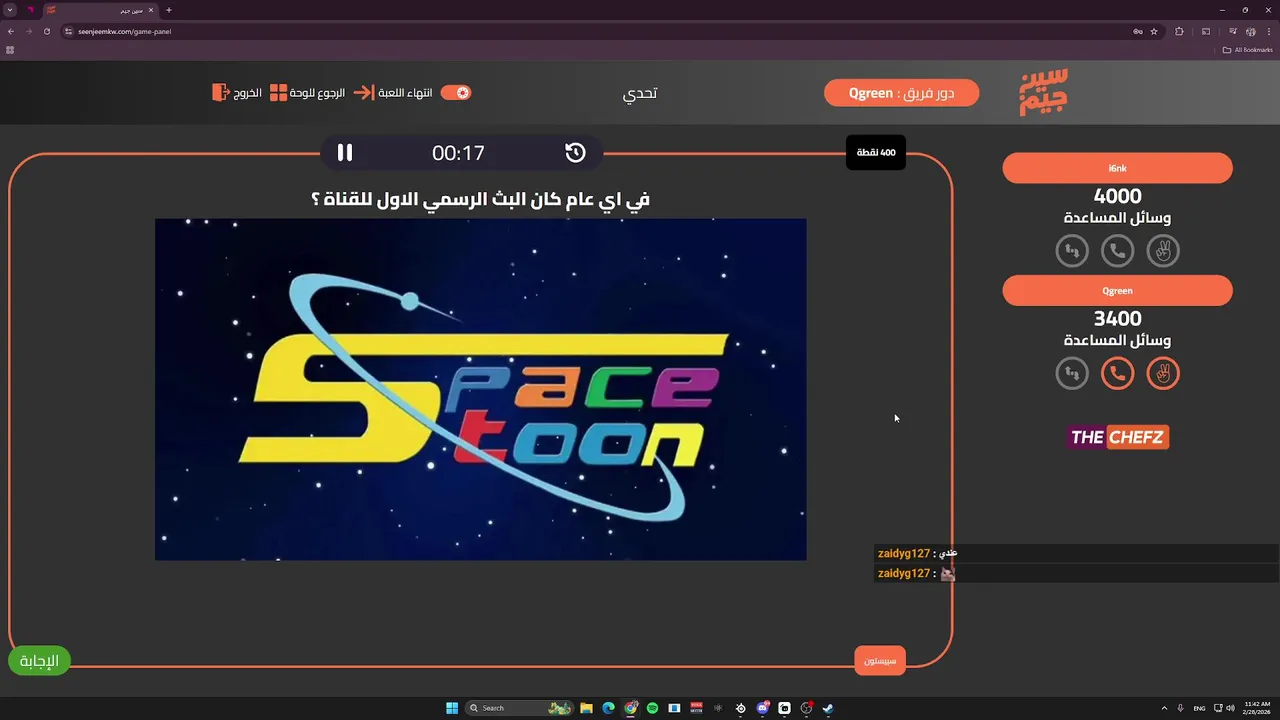Click the arrow-to-line icon beside انتهاء اللعبة
This screenshot has height=720, width=1280.
[x=364, y=92]
